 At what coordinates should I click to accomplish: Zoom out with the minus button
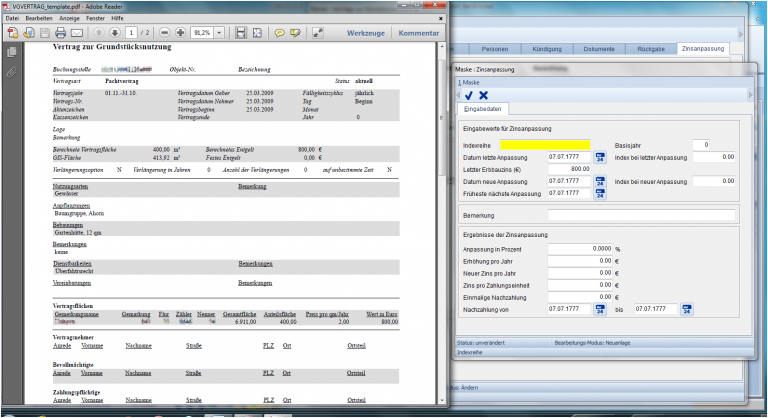point(165,33)
